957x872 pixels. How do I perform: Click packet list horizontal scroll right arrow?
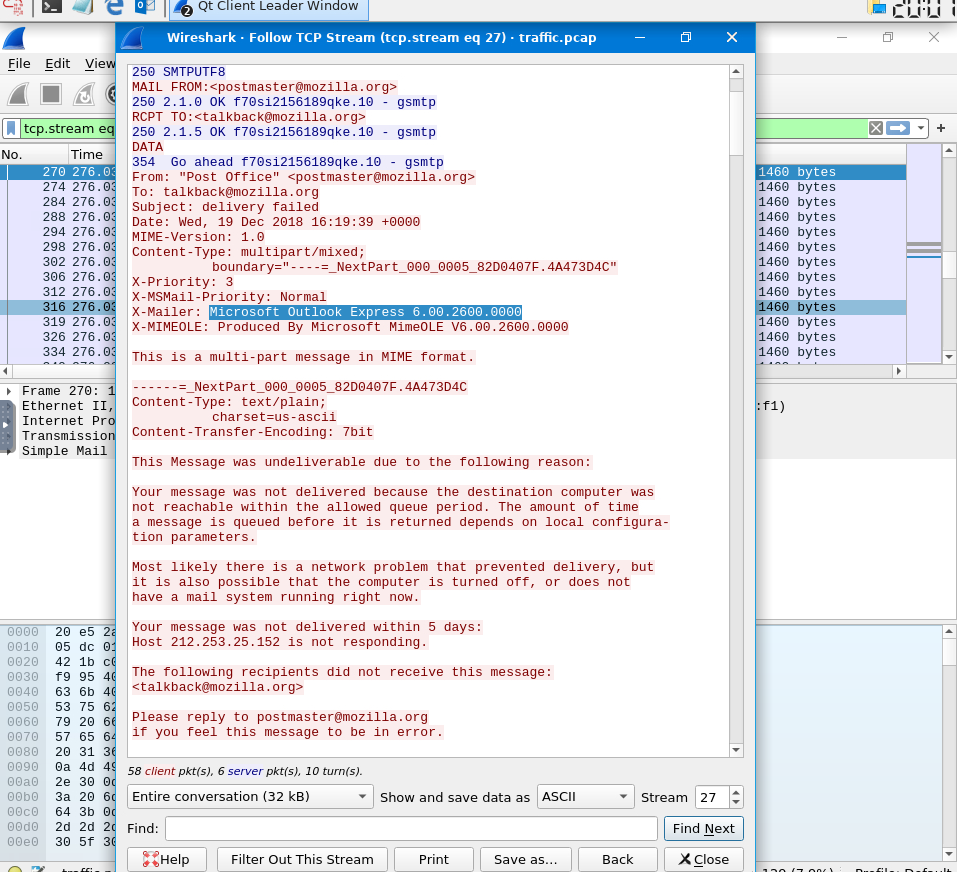coord(898,370)
